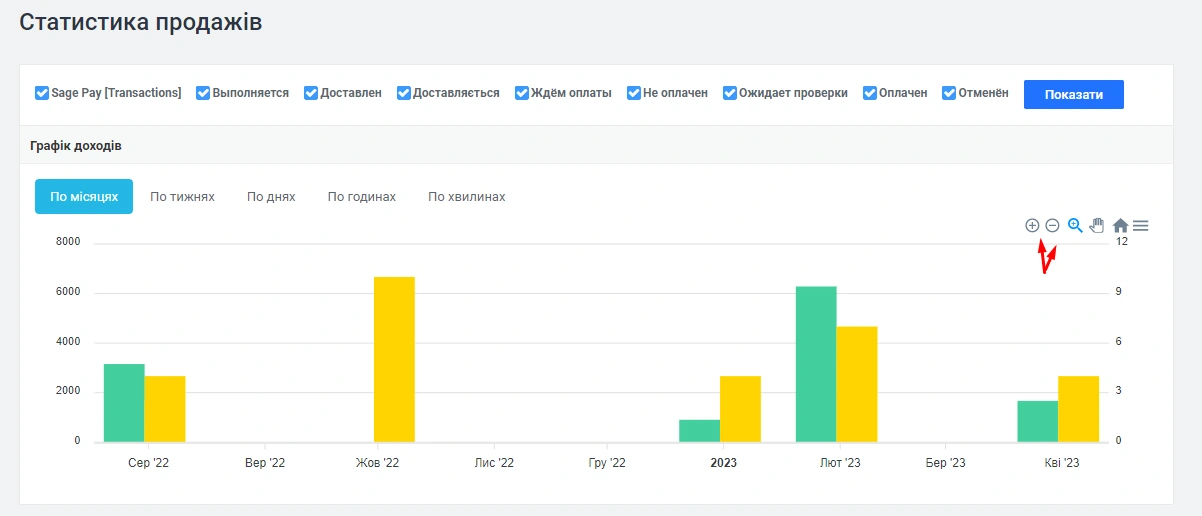Image resolution: width=1202 pixels, height=516 pixels.
Task: Disable the Ждём оплаты filter checkbox
Action: [x=522, y=93]
